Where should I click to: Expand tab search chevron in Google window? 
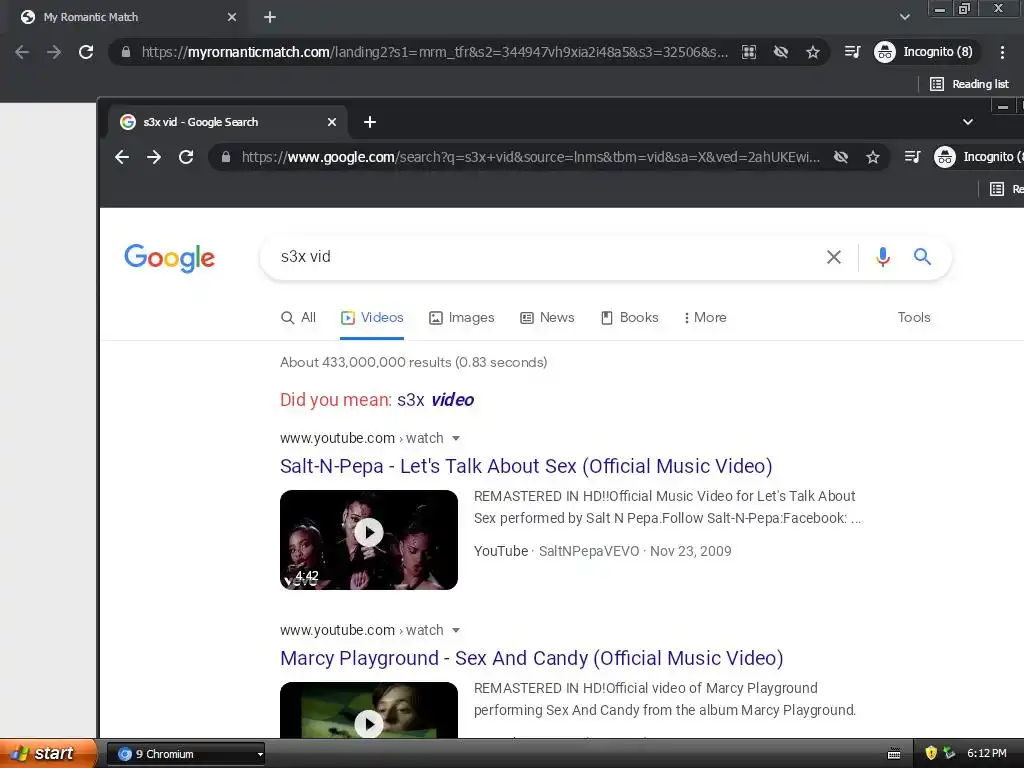coord(968,122)
